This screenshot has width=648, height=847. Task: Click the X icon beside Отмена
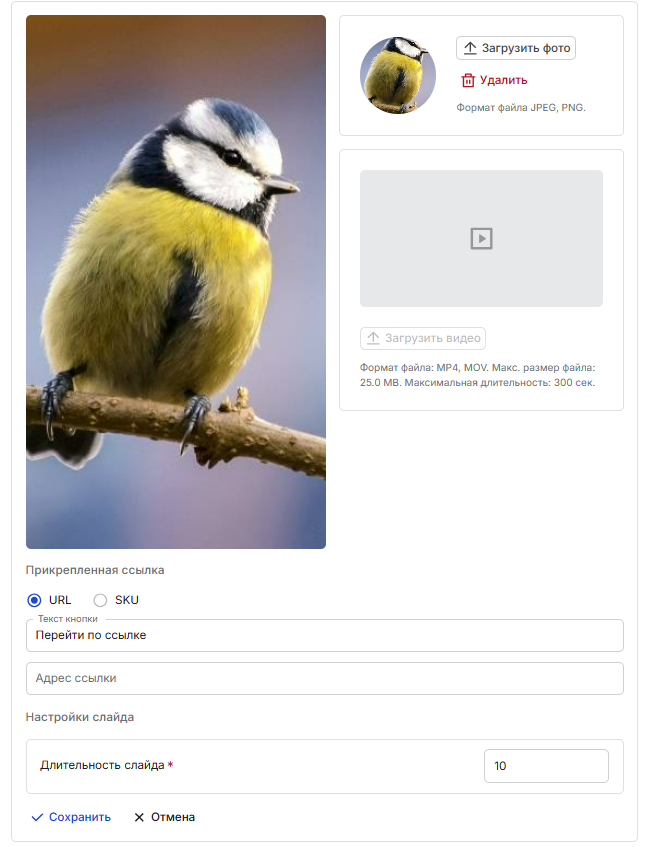(x=139, y=817)
